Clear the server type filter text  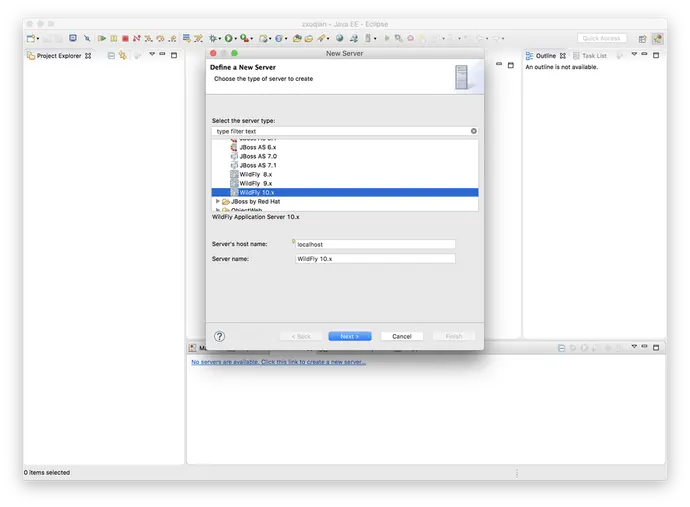point(473,131)
